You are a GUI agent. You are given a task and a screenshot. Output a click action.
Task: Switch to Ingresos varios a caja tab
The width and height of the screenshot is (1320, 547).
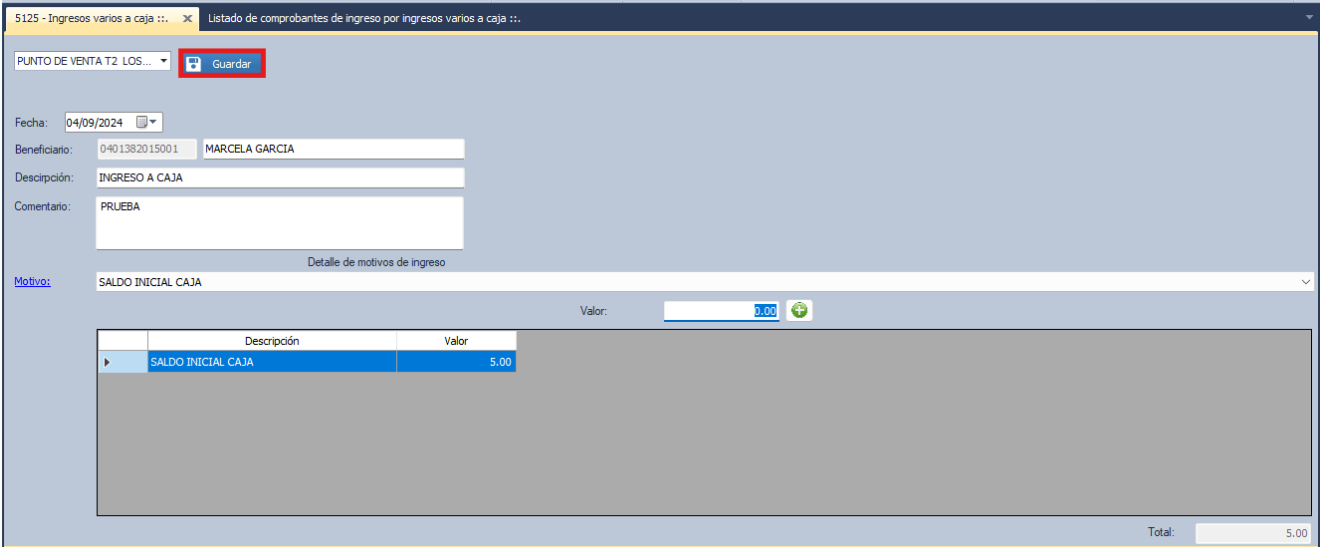click(x=90, y=19)
